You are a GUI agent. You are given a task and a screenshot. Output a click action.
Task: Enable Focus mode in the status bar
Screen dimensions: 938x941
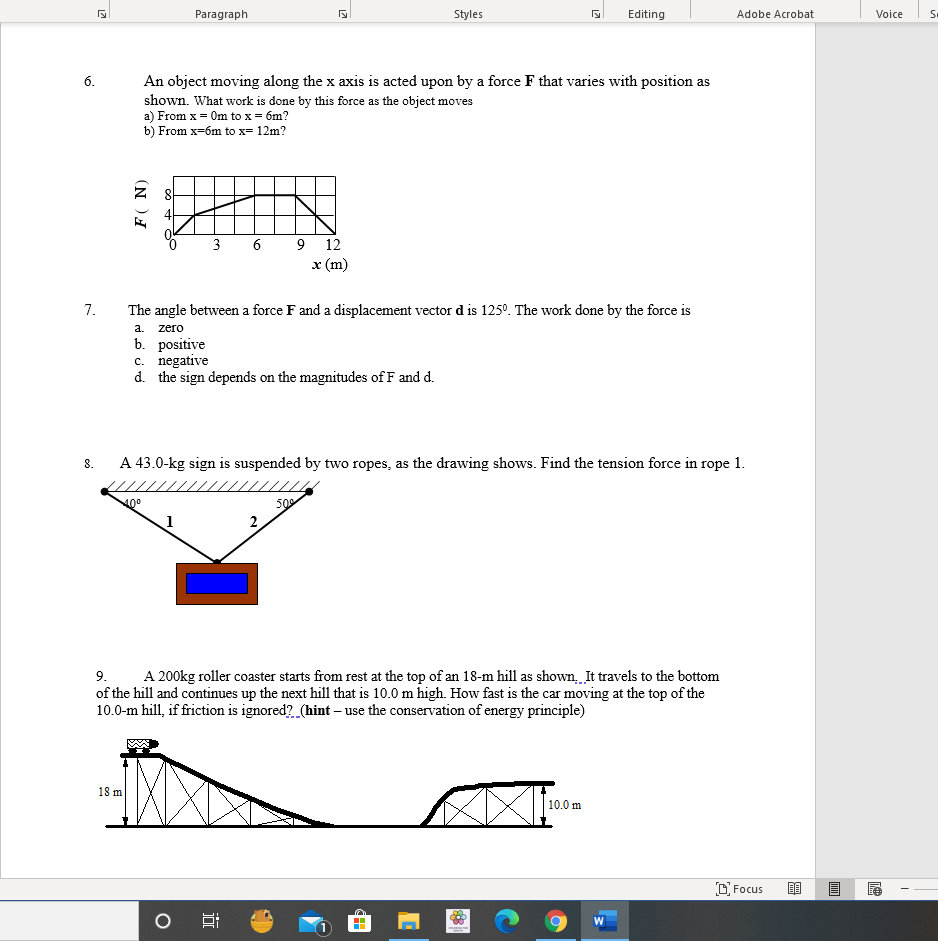pyautogui.click(x=739, y=888)
